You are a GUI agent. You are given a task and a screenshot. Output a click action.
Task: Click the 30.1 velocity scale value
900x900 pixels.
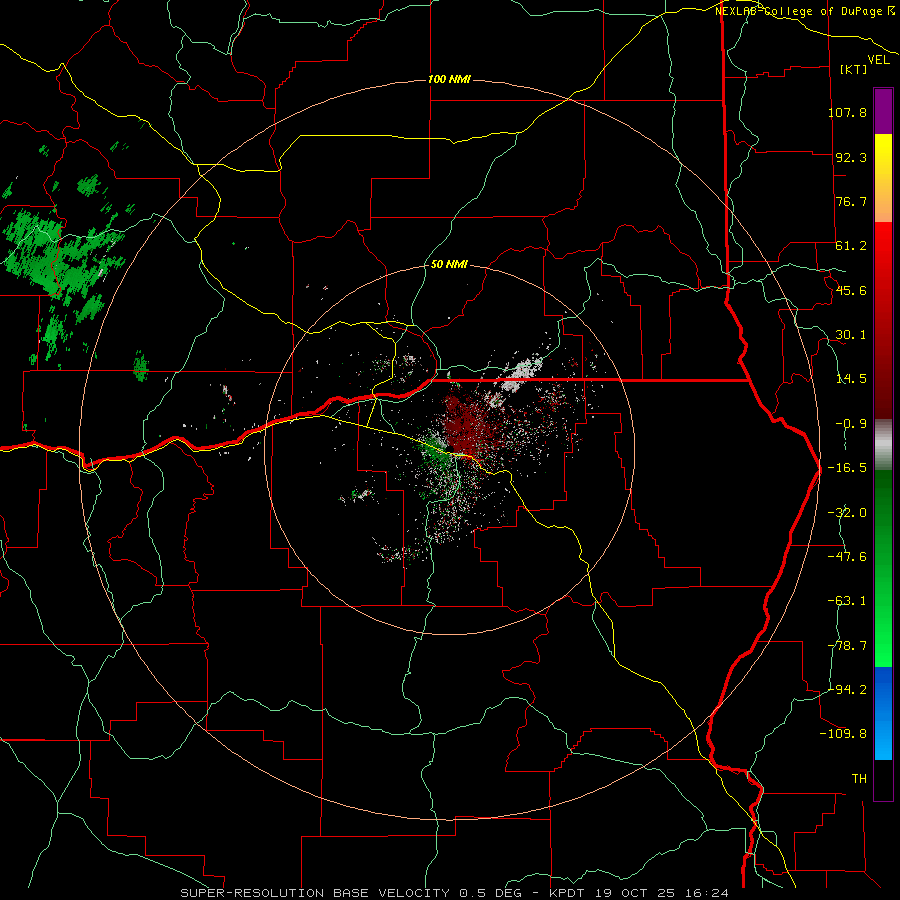851,335
